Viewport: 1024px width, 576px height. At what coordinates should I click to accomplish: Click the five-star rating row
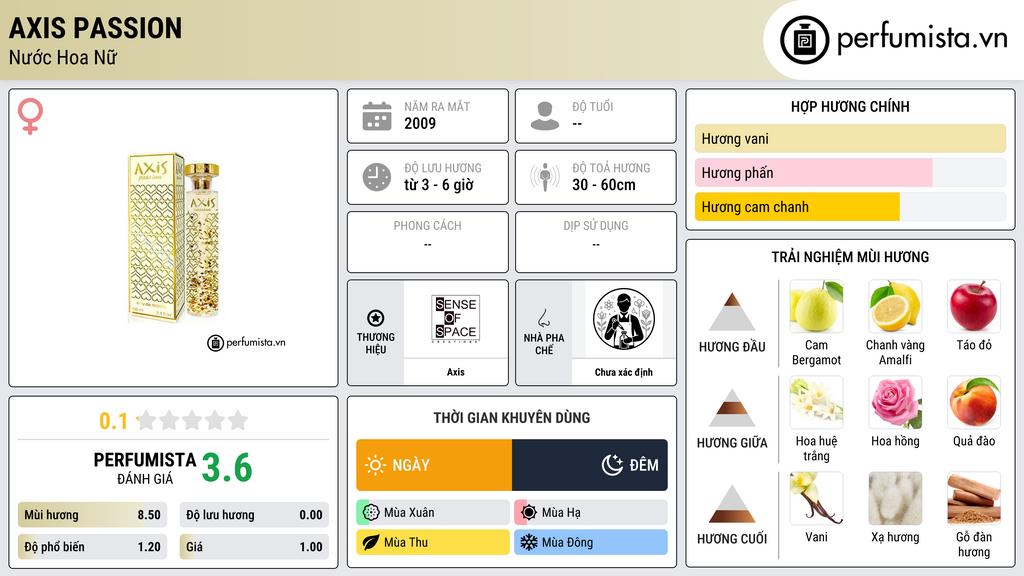pos(192,420)
